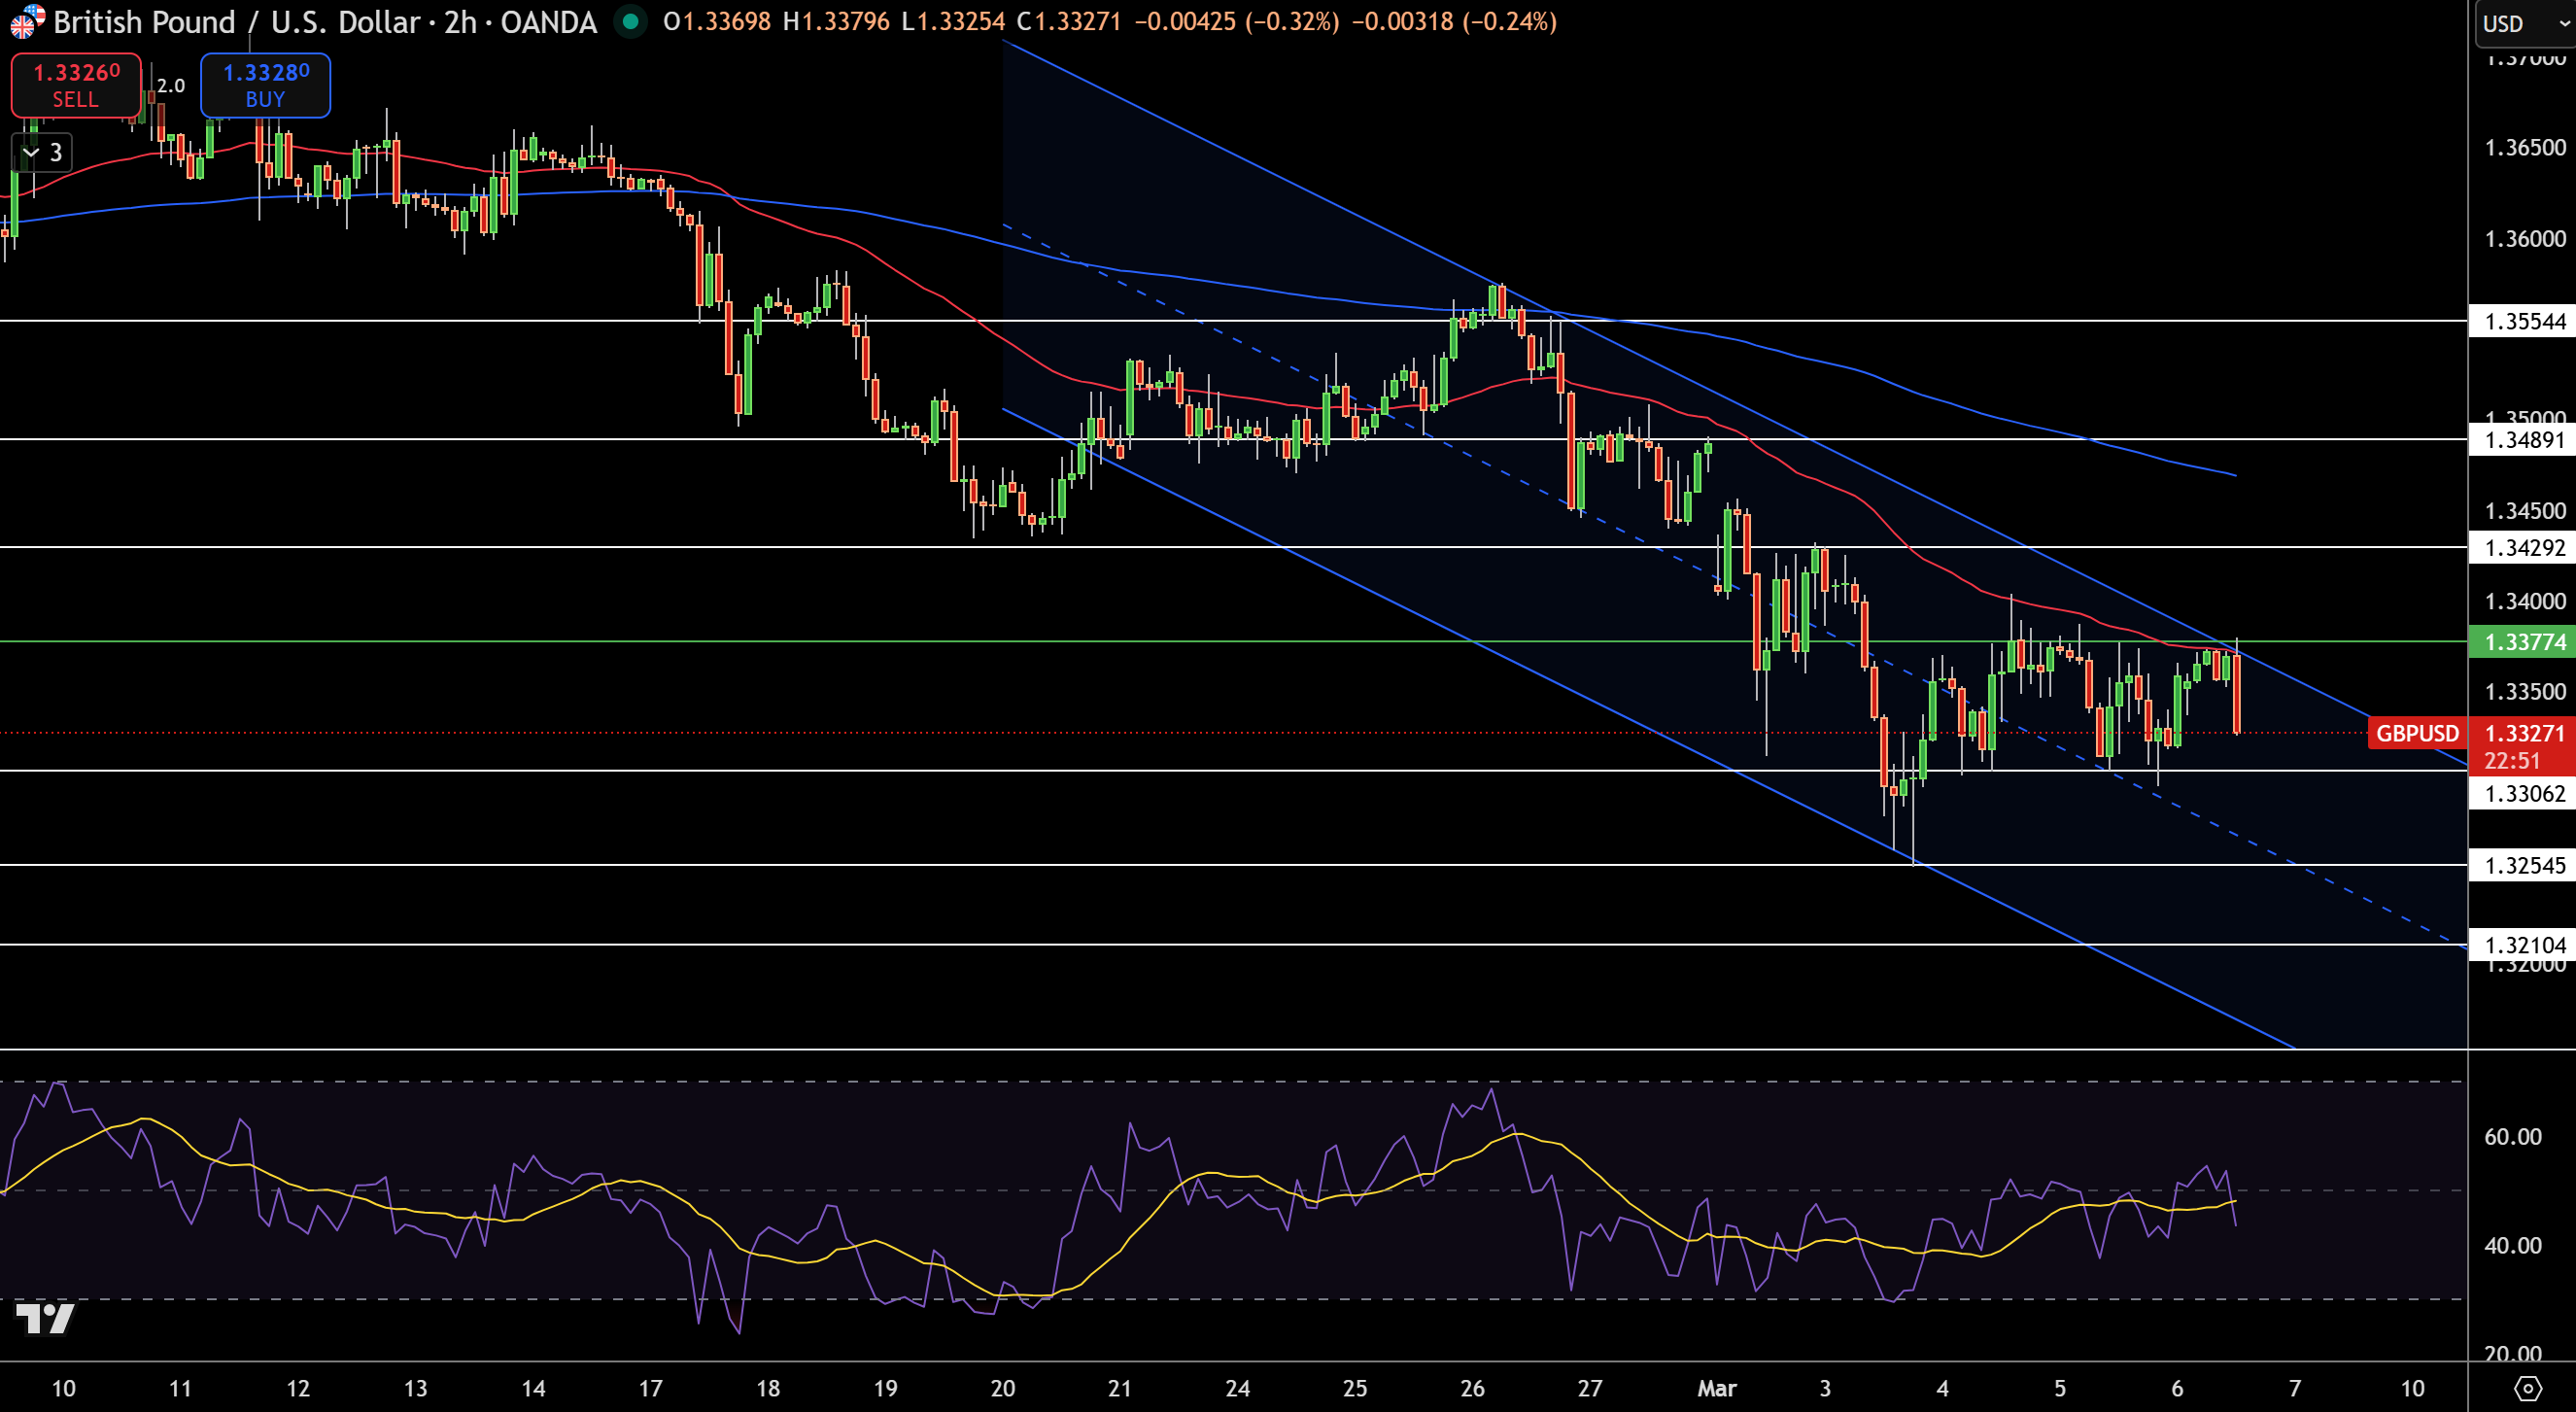Click the 26 date label on time axis
The height and width of the screenshot is (1412, 2576).
(1472, 1388)
